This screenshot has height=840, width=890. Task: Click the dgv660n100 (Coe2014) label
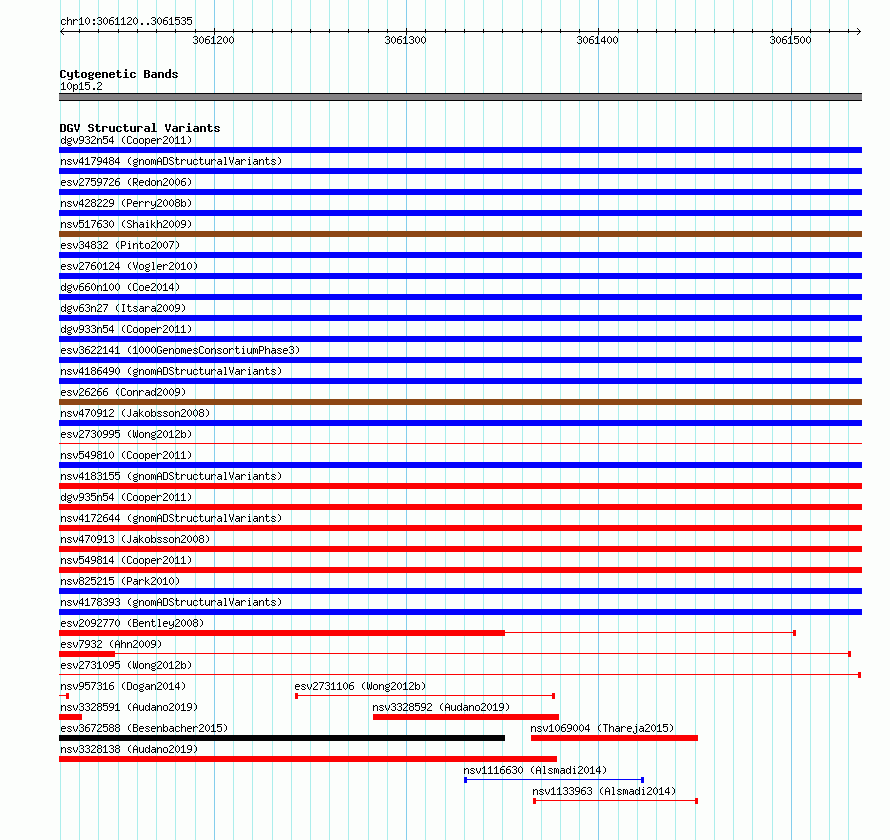tap(120, 287)
